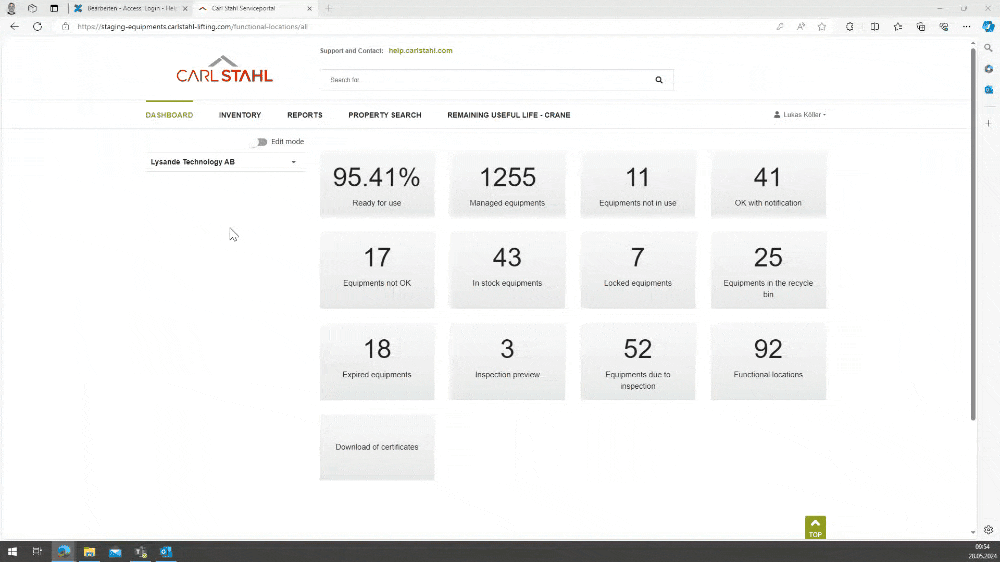The width and height of the screenshot is (1000, 562).
Task: Click the Carl Stahl logo
Action: coord(224,70)
